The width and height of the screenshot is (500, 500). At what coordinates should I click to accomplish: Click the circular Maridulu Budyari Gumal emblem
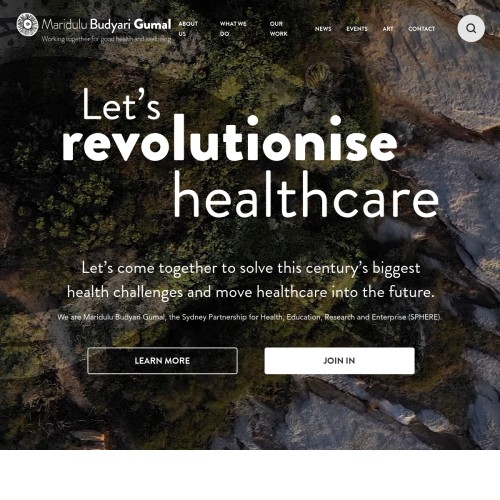coord(27,24)
